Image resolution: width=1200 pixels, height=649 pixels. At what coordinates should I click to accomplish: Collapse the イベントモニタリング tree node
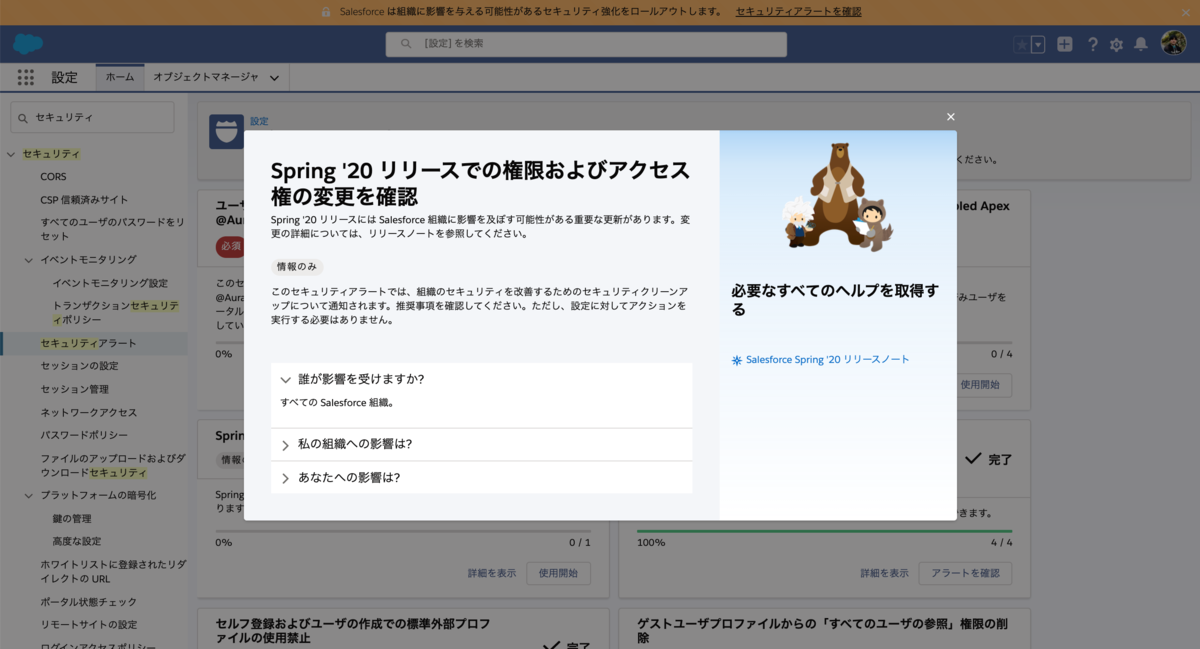pyautogui.click(x=29, y=260)
